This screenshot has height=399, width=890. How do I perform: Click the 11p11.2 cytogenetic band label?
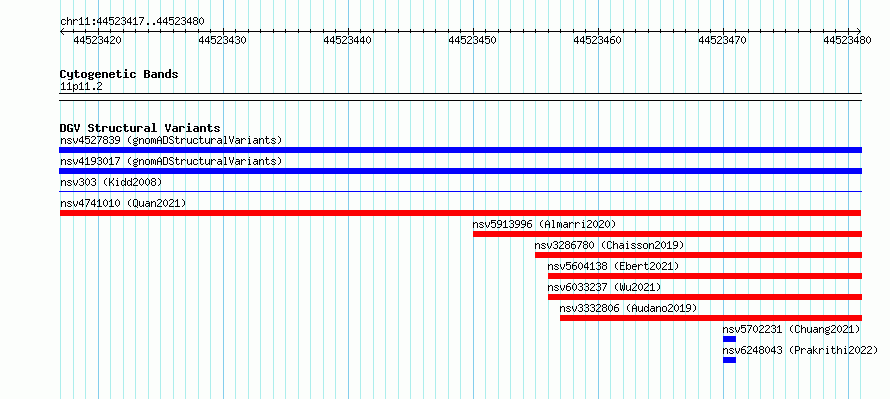[x=81, y=86]
